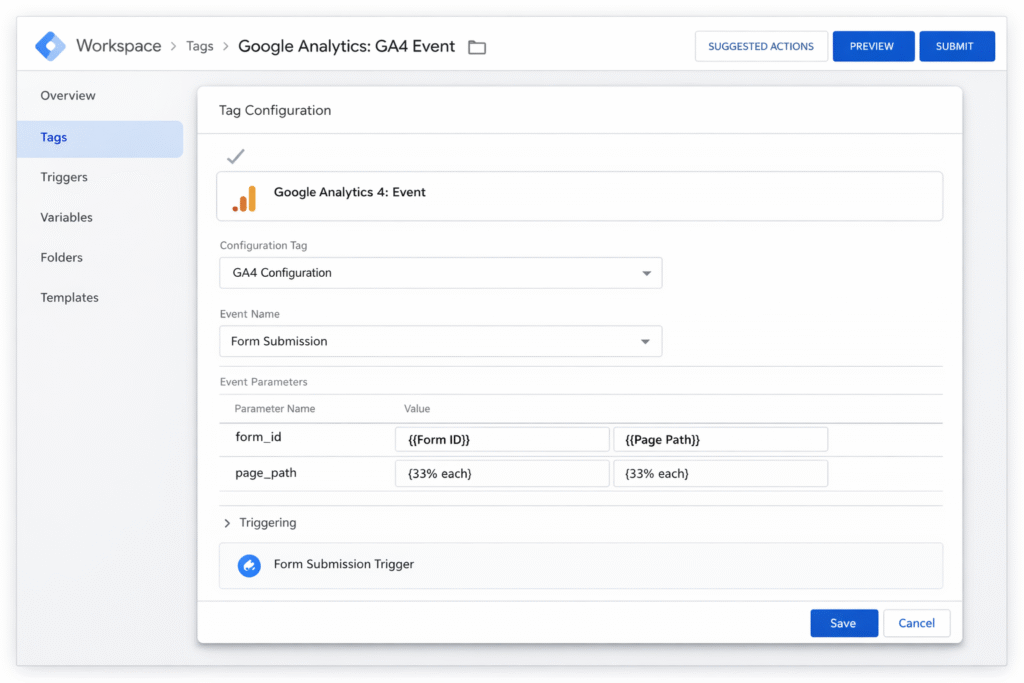Go to the Overview page
This screenshot has width=1024, height=683.
67,95
